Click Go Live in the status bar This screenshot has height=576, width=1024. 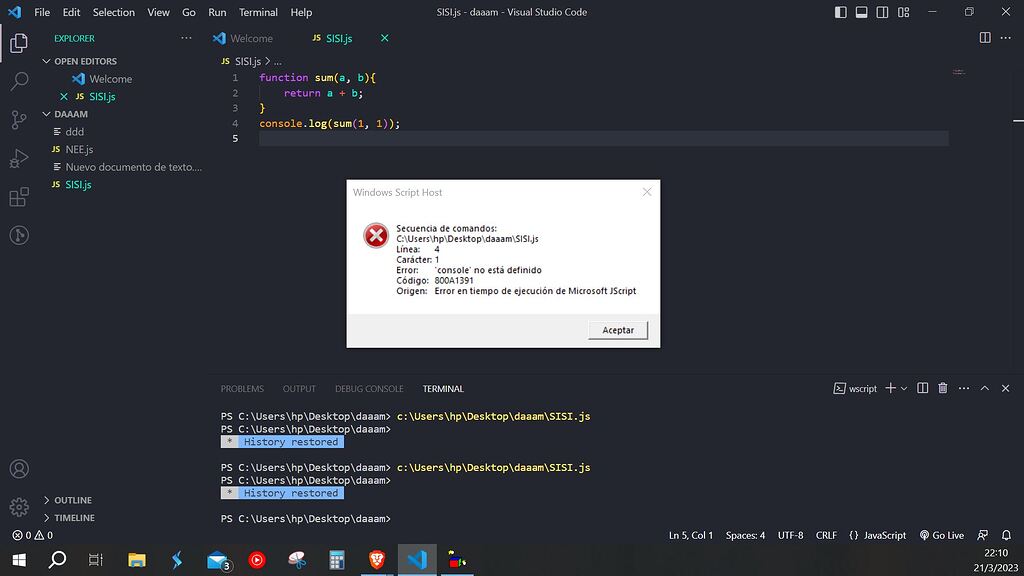941,535
